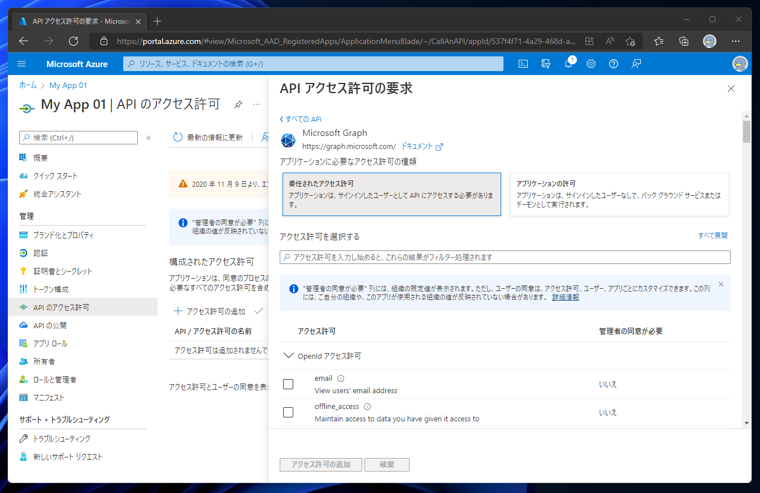Focus the left menu 検索 box
Screen dimensions: 760x493
tap(79, 138)
